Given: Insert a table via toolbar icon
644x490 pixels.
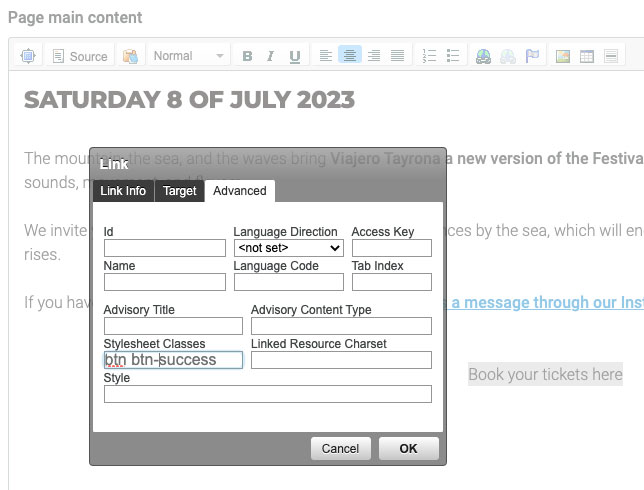Looking at the screenshot, I should pos(587,57).
